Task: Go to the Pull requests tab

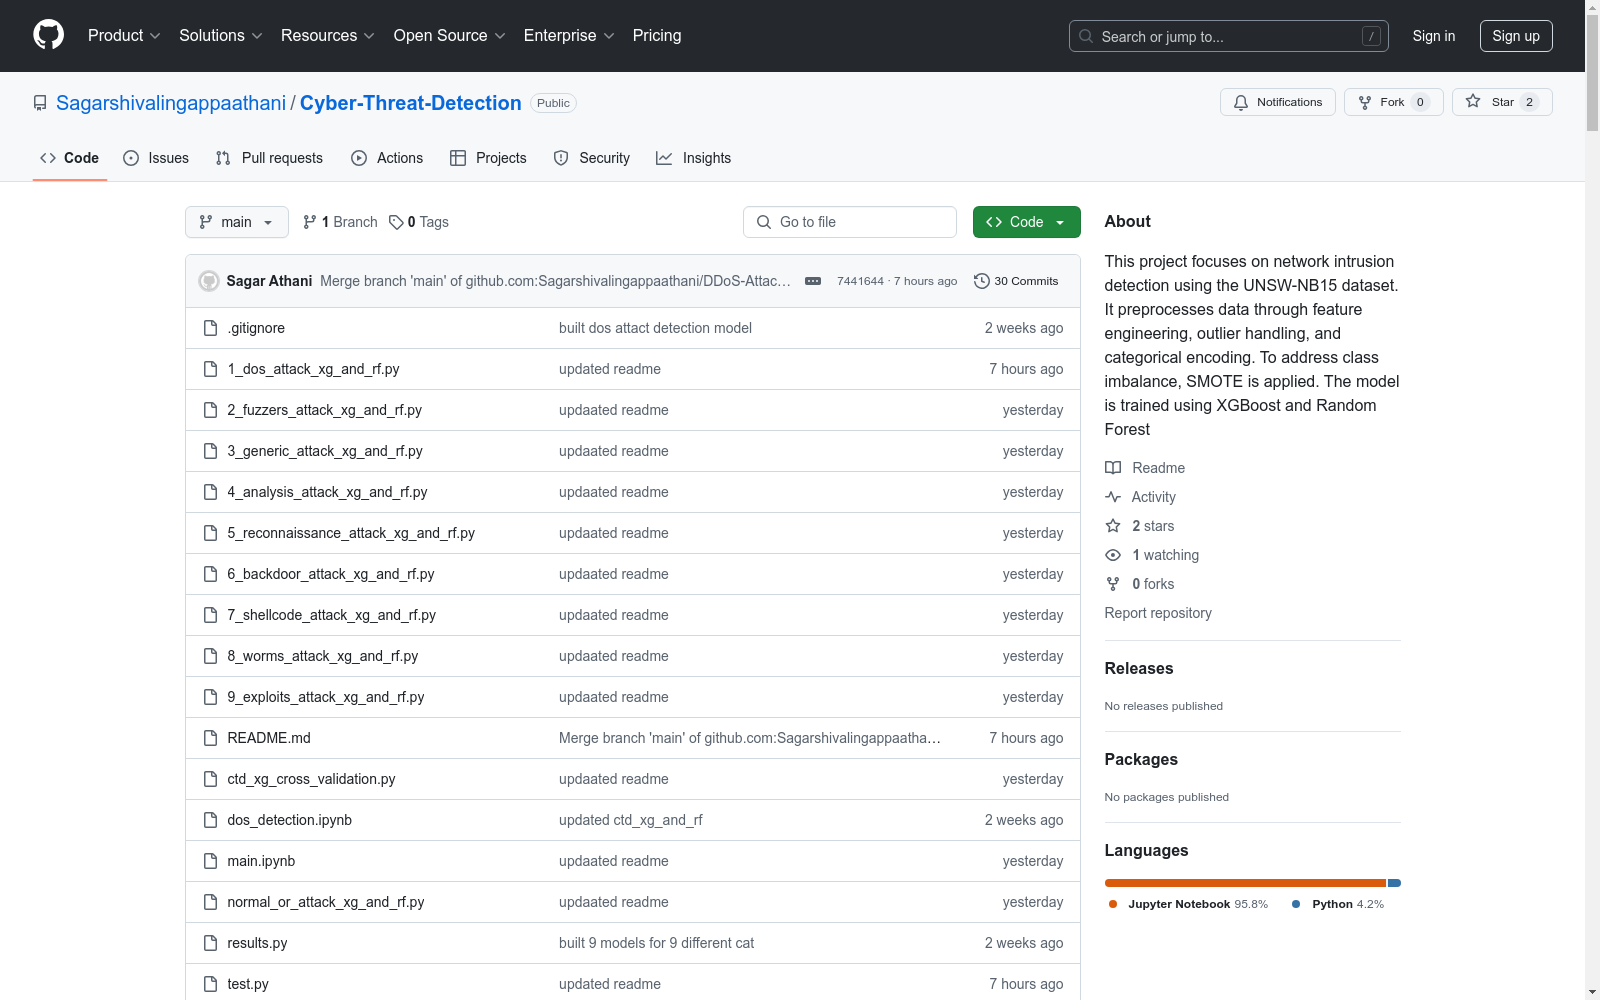Action: tap(269, 158)
